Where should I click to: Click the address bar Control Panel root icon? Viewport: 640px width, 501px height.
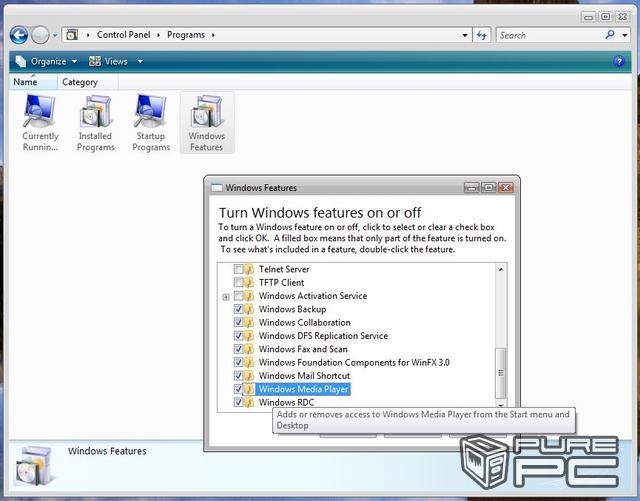[72, 35]
